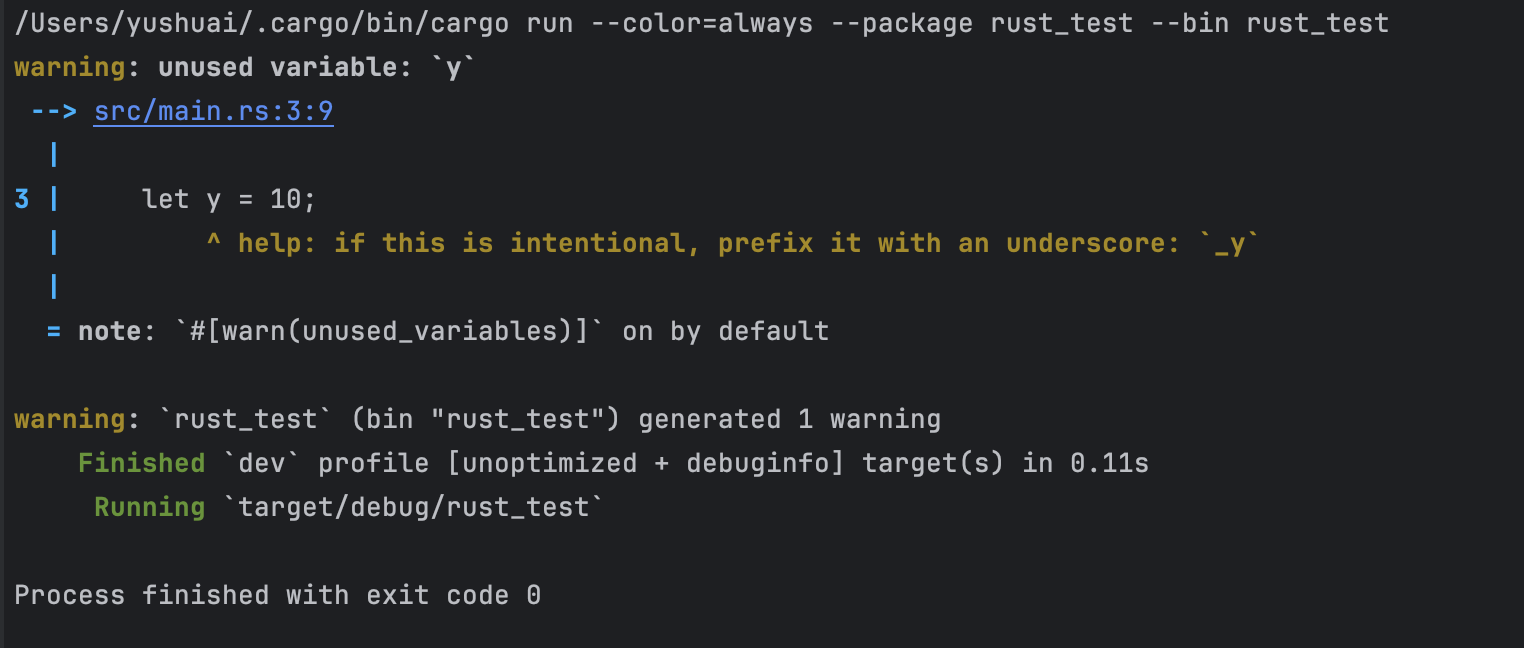Viewport: 1524px width, 648px height.
Task: Click the bold "note" label
Action: [109, 331]
